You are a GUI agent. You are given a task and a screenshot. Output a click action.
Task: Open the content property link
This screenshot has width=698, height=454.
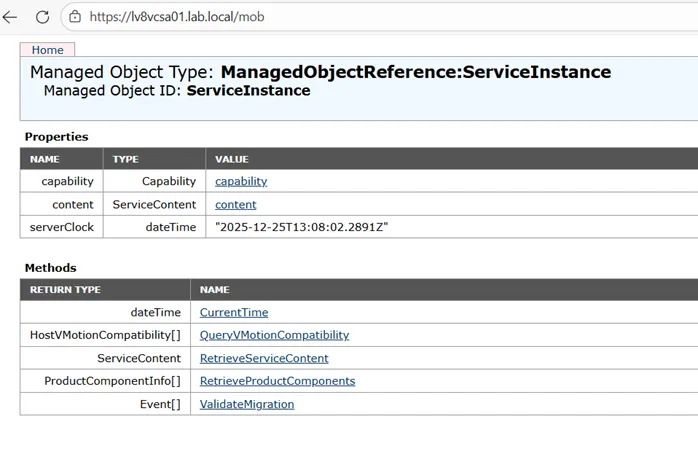click(235, 204)
